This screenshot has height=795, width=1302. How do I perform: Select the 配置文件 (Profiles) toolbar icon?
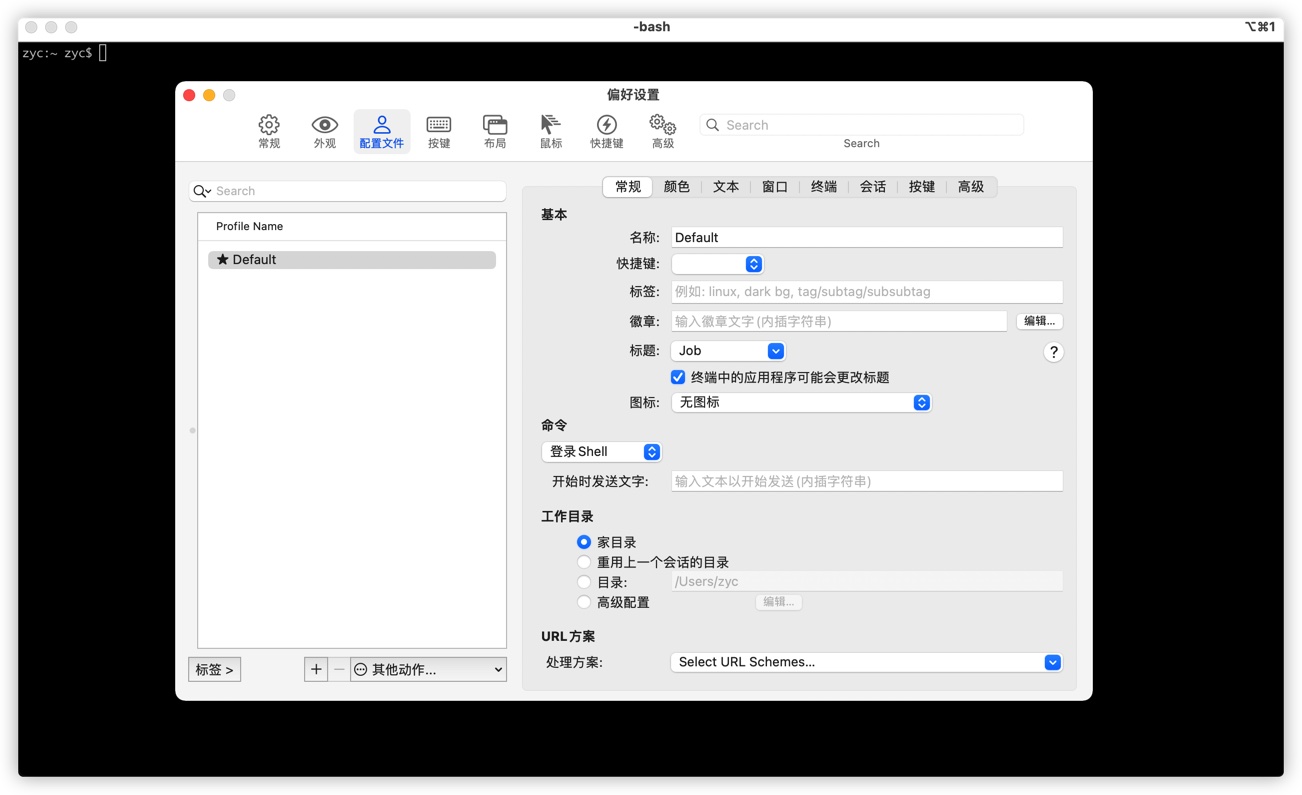(381, 131)
